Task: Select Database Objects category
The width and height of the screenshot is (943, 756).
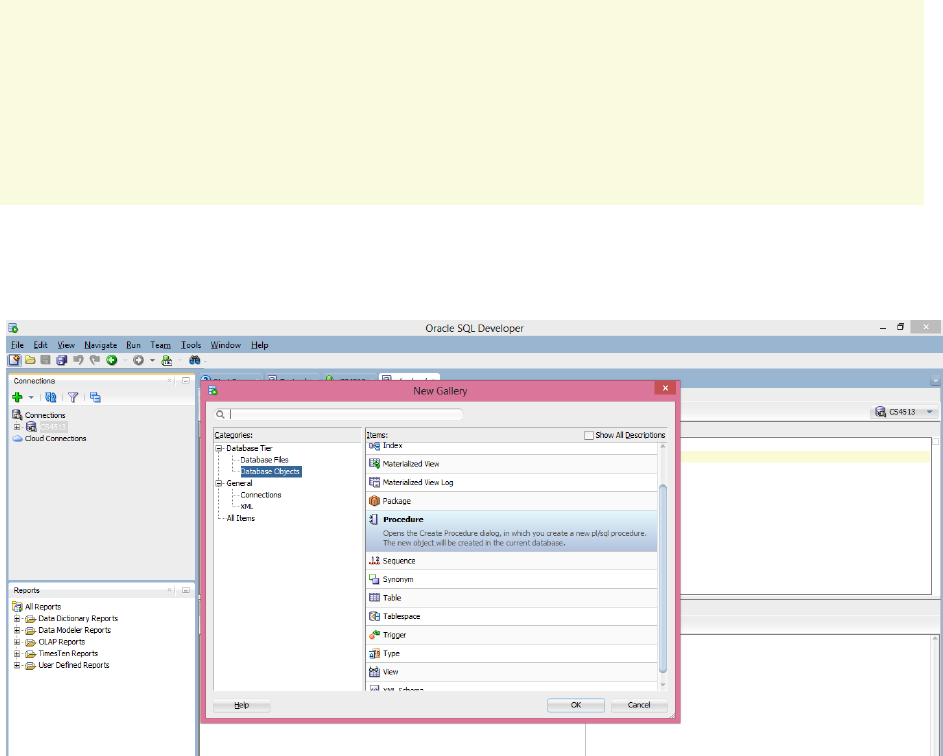Action: [270, 472]
